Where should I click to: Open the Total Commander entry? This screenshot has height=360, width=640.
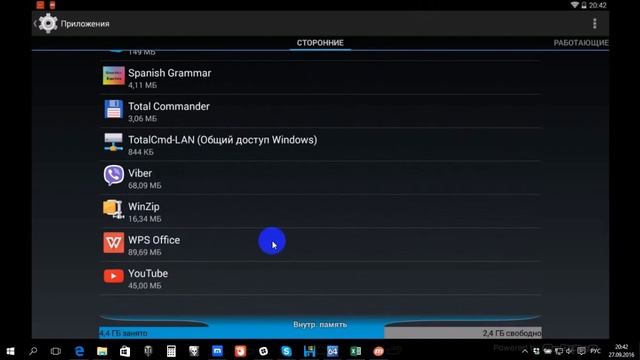point(320,111)
